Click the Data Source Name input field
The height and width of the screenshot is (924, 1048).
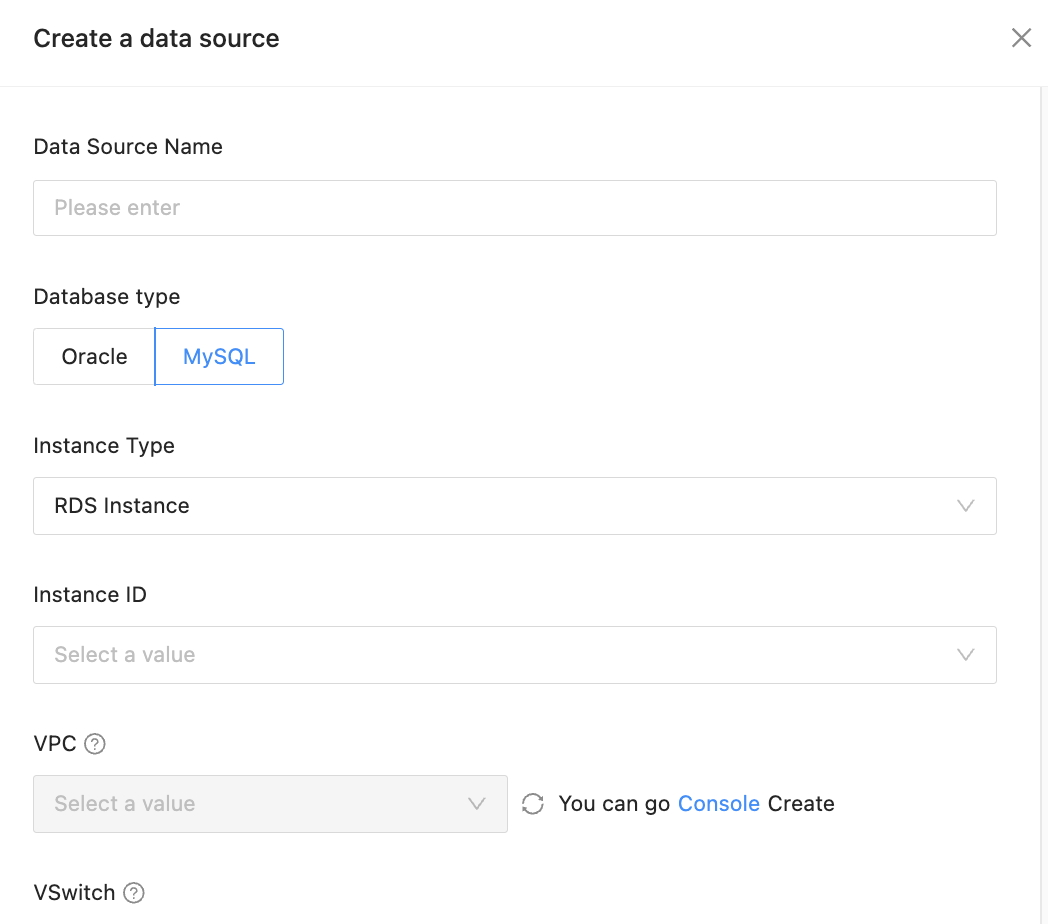click(514, 208)
